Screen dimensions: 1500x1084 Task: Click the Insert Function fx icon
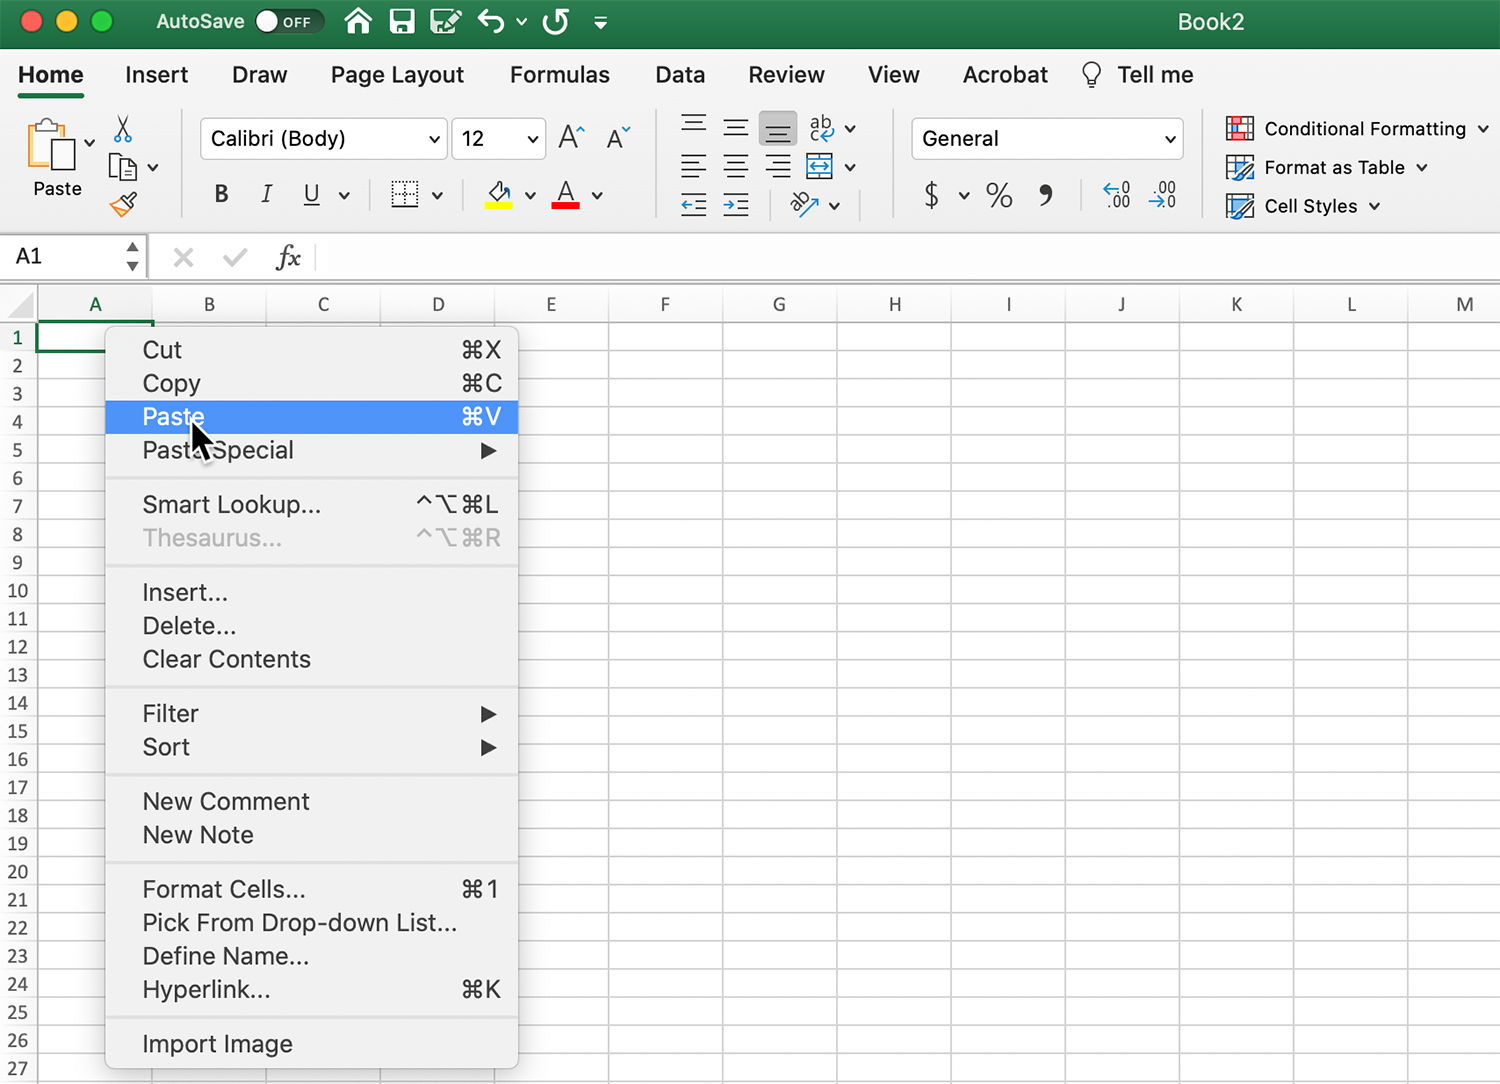288,258
